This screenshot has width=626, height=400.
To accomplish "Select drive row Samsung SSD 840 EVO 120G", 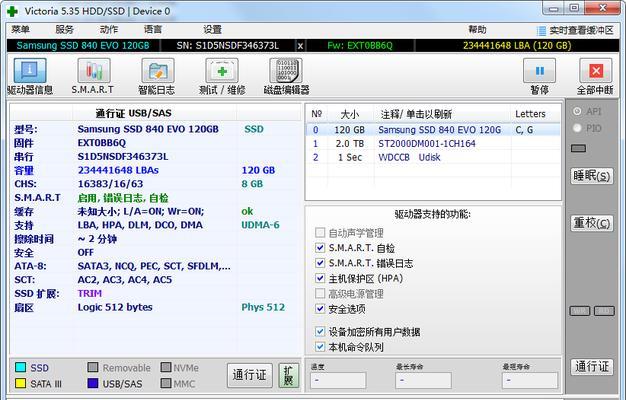I will point(433,130).
